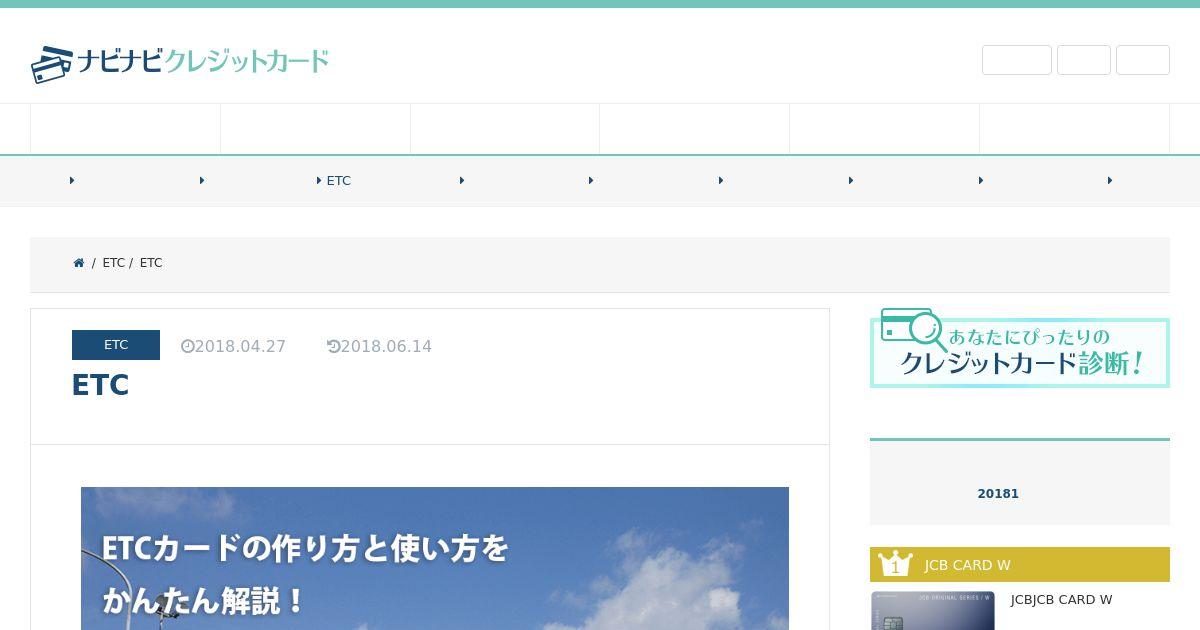Screen dimensions: 1200x630
Task: Open the クレジットカード診断 banner
Action: [x=1020, y=348]
